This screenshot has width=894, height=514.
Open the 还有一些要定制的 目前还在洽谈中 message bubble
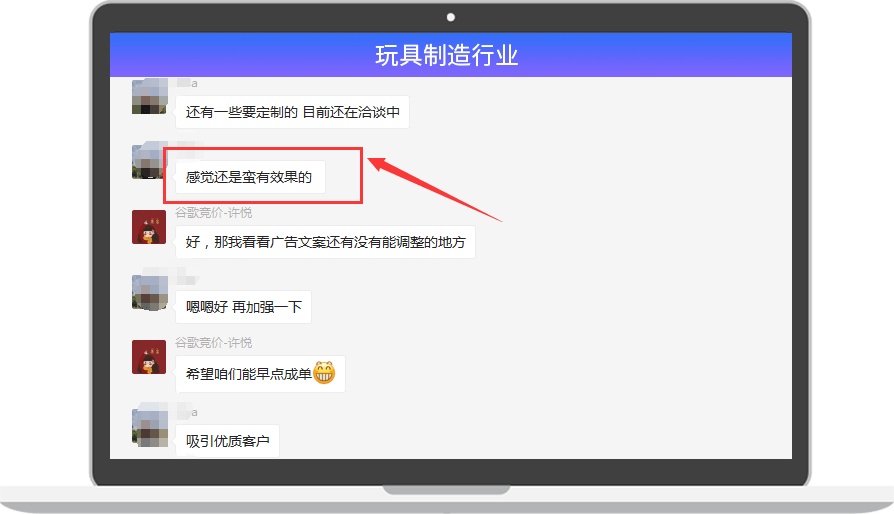tap(292, 112)
